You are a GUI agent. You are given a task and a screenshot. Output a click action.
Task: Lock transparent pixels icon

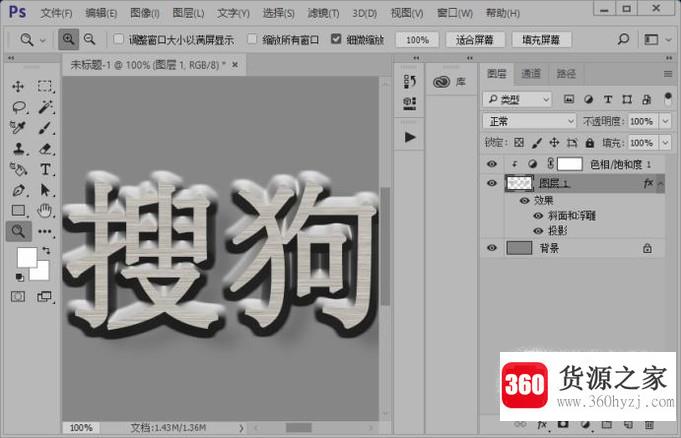click(519, 143)
